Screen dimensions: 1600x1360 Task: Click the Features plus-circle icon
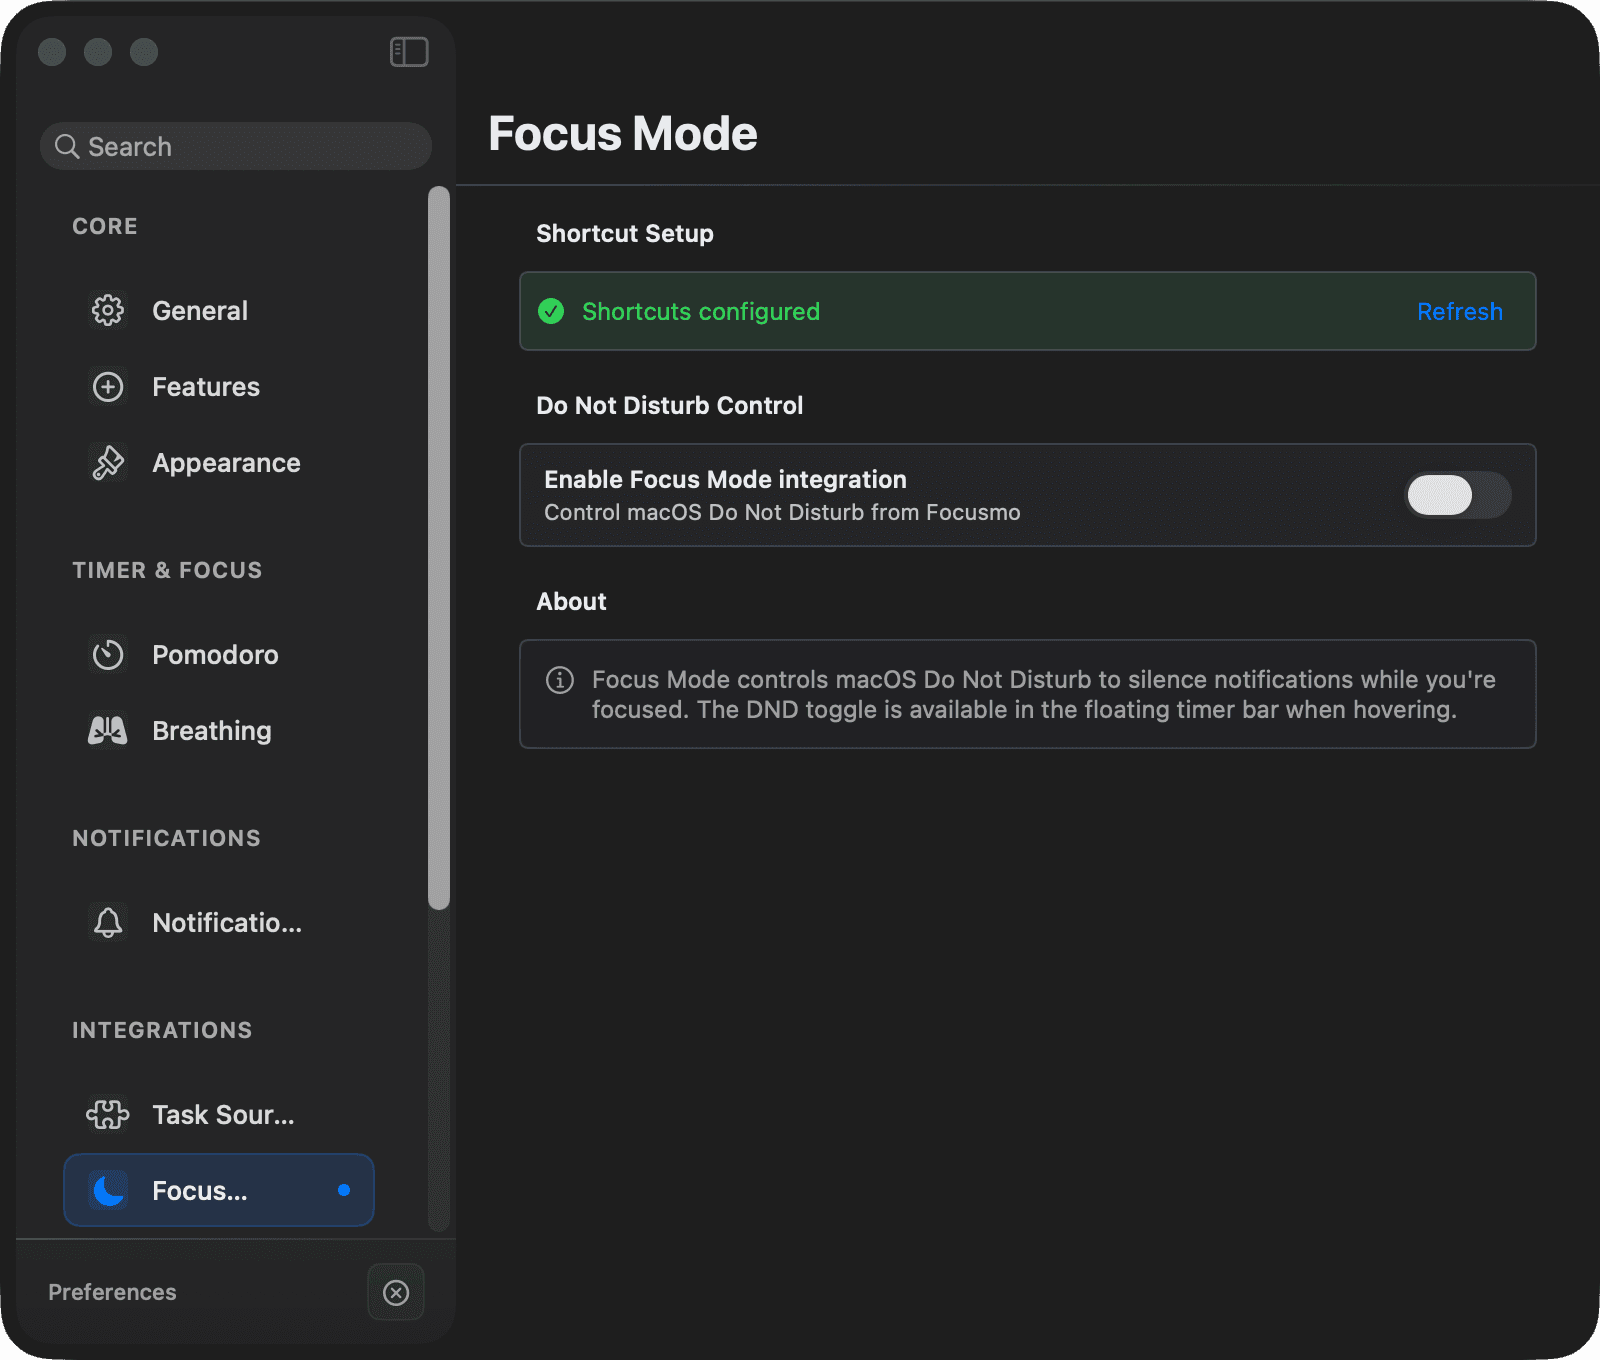[108, 386]
